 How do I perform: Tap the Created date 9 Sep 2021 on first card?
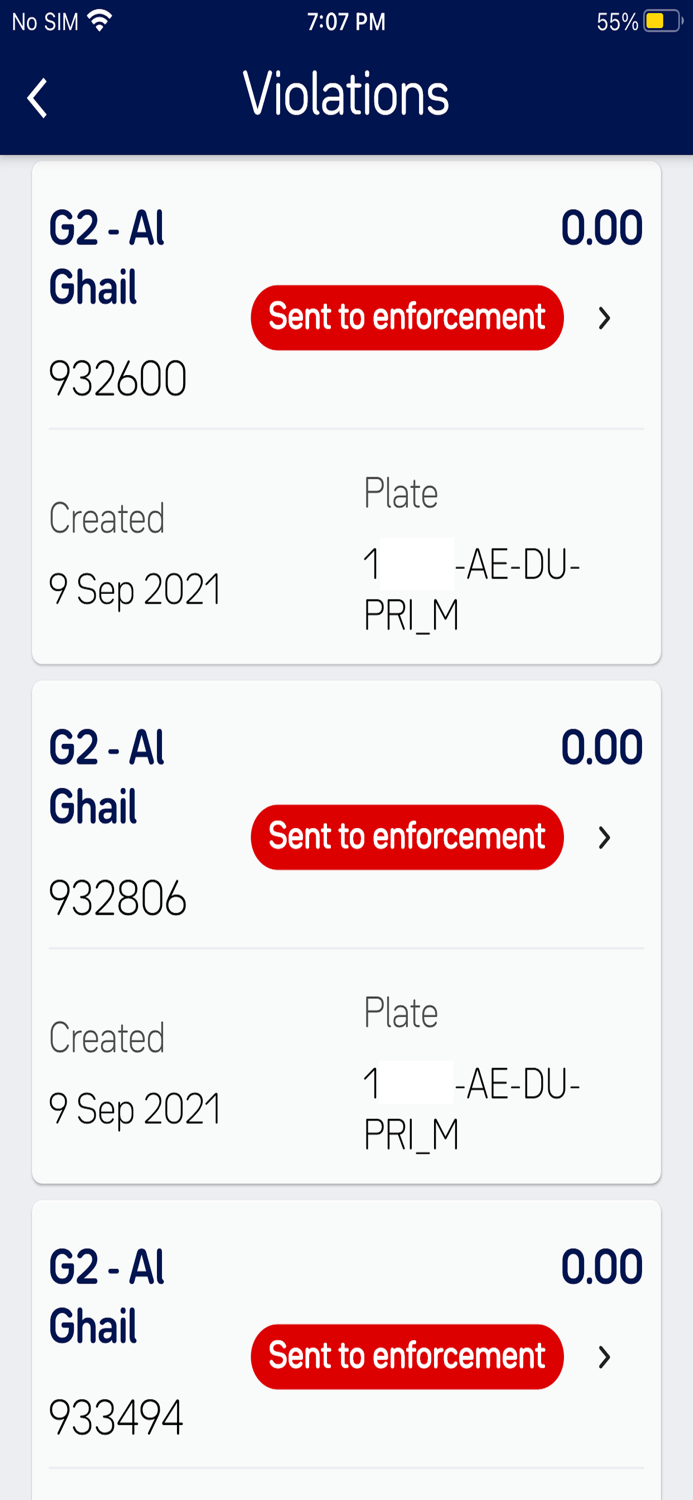pos(135,589)
